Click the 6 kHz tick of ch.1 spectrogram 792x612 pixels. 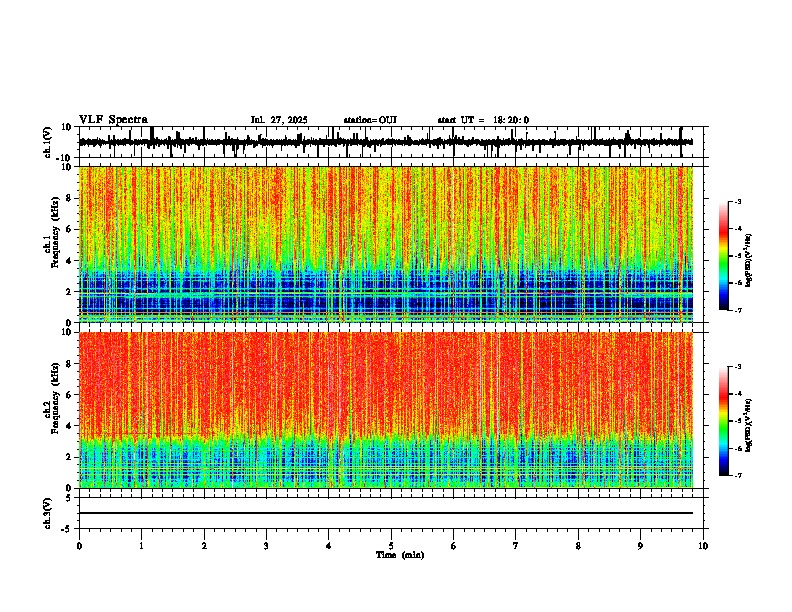[x=71, y=229]
